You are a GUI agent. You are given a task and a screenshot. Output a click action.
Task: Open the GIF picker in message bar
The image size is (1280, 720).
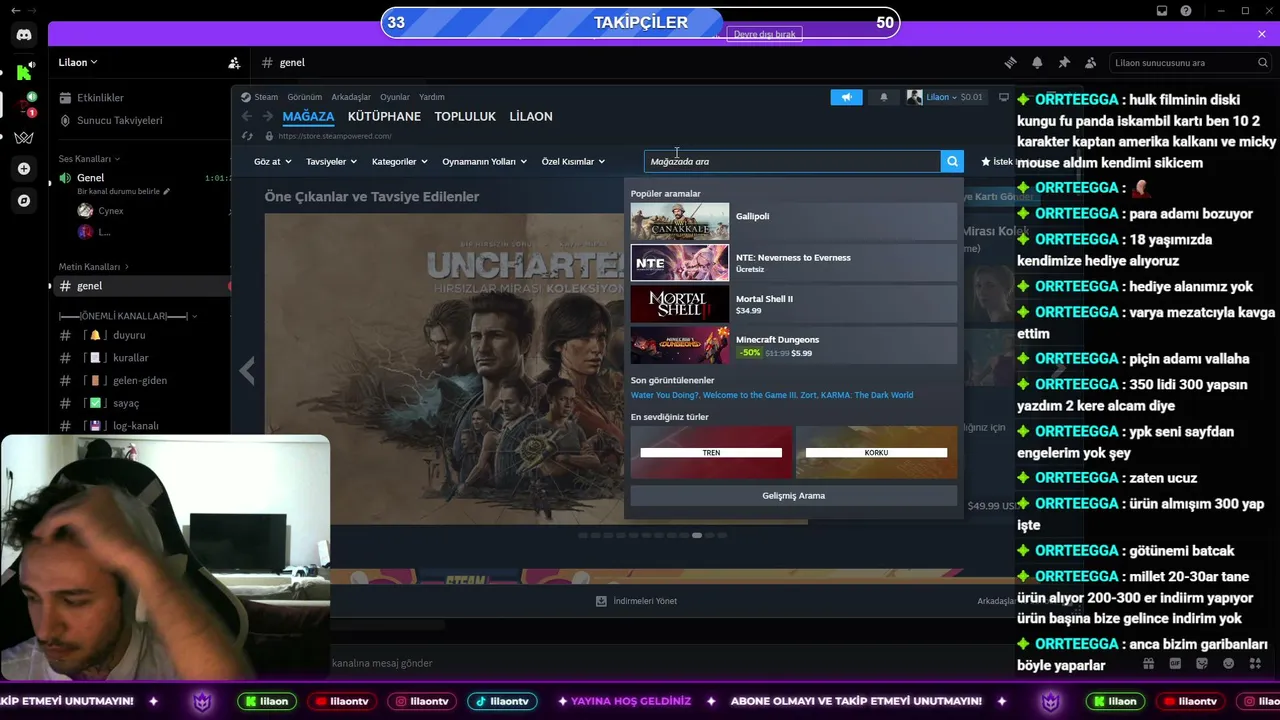tap(1175, 663)
